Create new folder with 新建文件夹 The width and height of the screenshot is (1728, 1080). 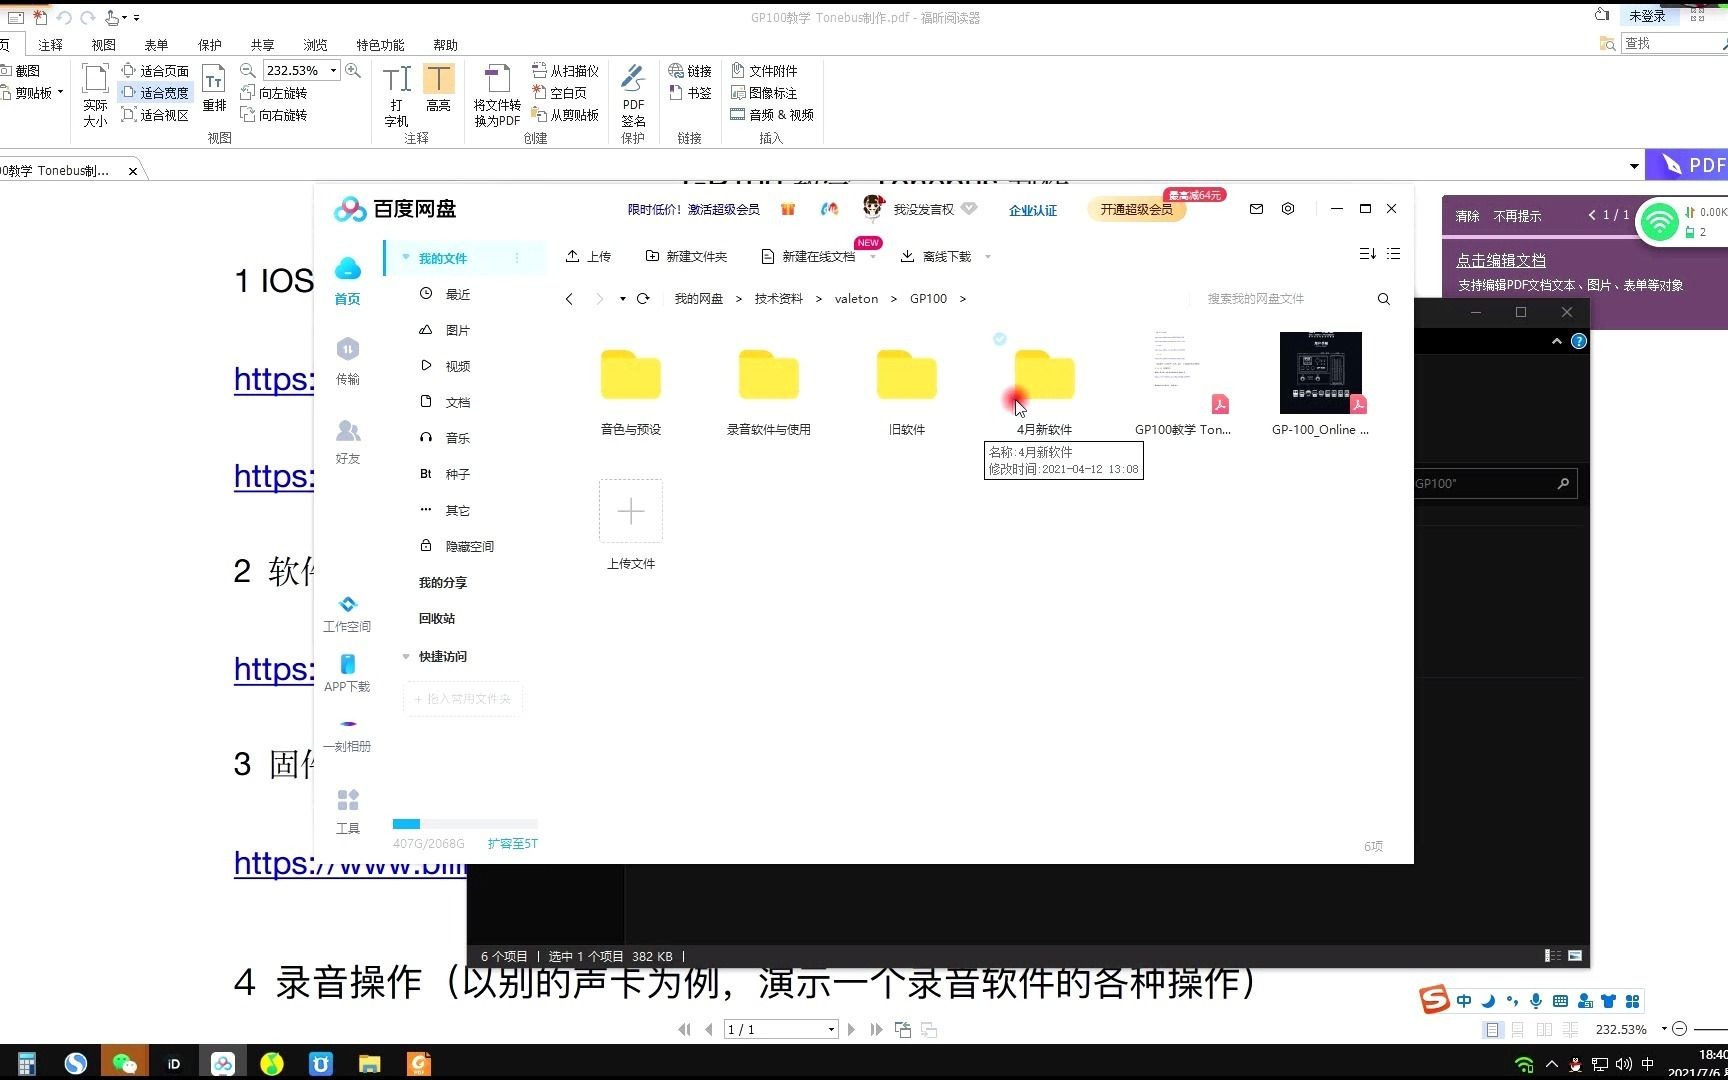(686, 257)
